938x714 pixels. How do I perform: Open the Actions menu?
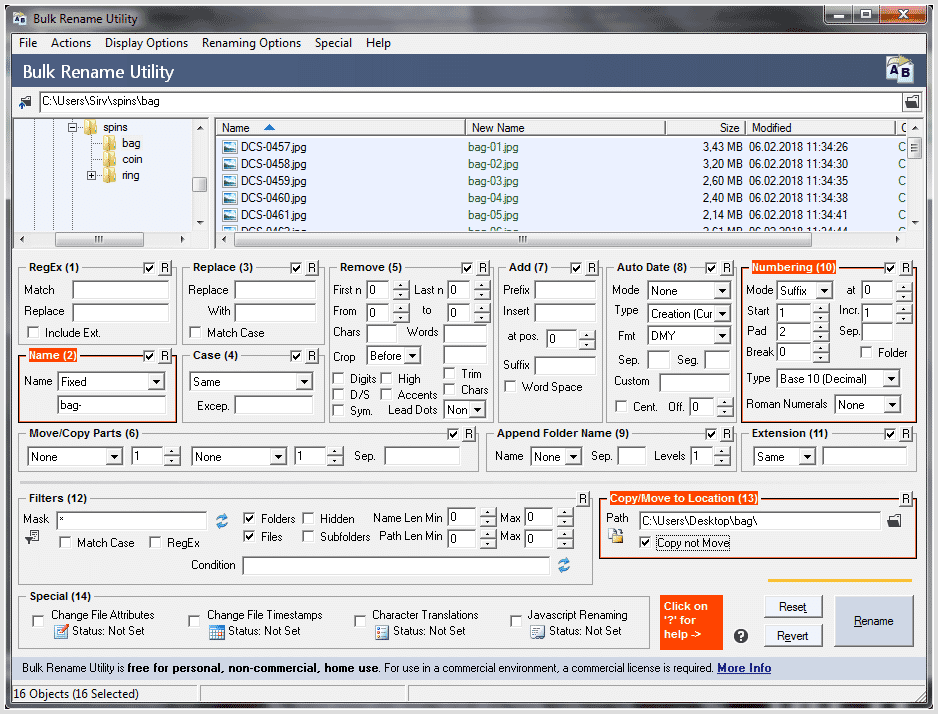[71, 43]
